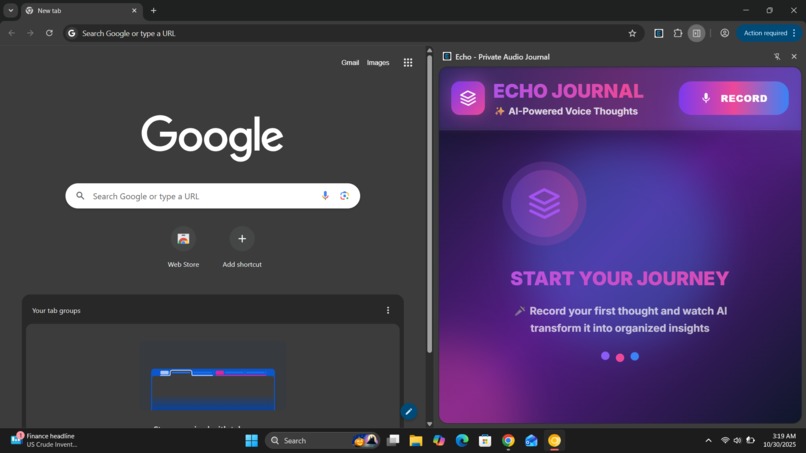This screenshot has height=453, width=806.
Task: Open Microsoft Store from taskbar
Action: click(485, 441)
